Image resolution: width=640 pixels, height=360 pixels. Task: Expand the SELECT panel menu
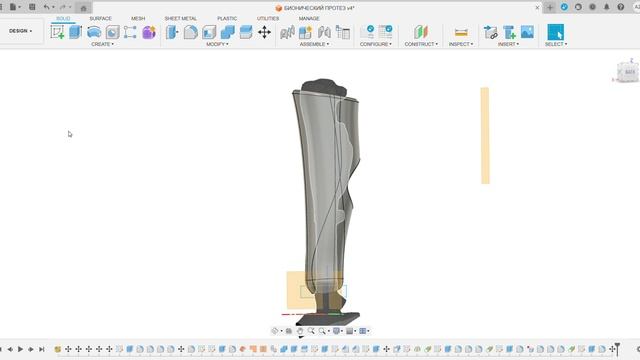tap(556, 44)
